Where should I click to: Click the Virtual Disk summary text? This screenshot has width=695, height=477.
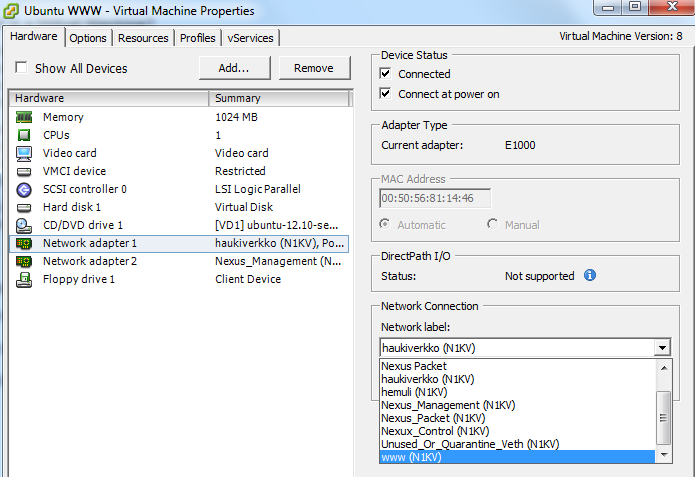point(244,207)
